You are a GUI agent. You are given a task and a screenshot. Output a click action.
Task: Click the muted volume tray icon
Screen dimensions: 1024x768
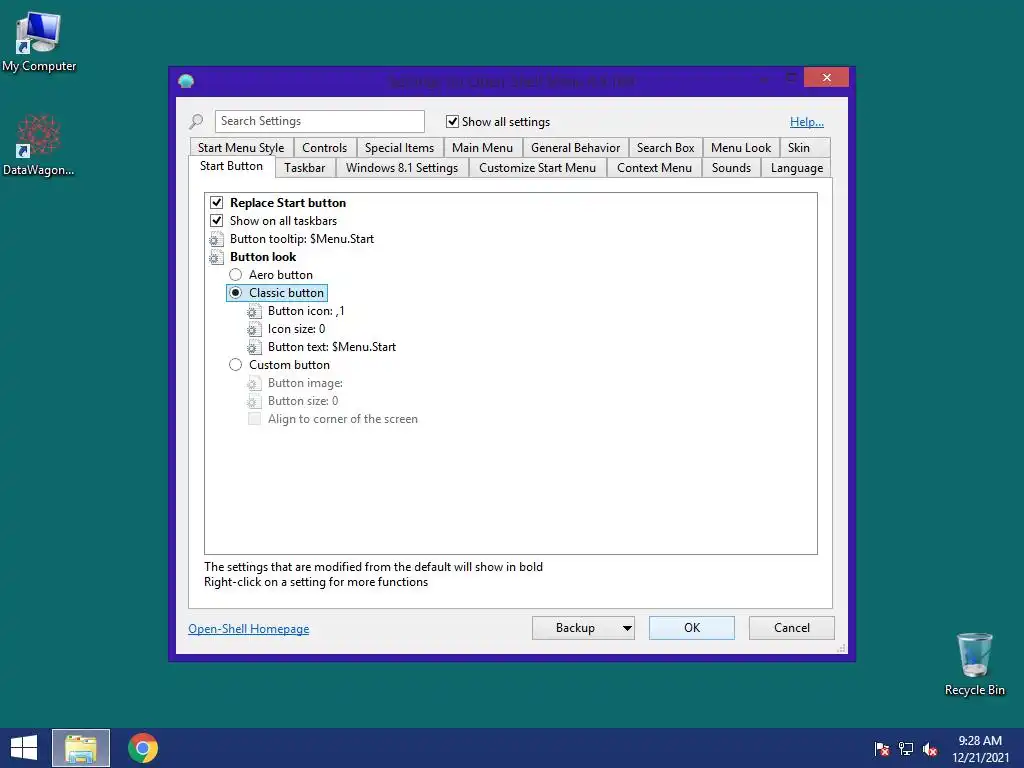pyautogui.click(x=930, y=749)
